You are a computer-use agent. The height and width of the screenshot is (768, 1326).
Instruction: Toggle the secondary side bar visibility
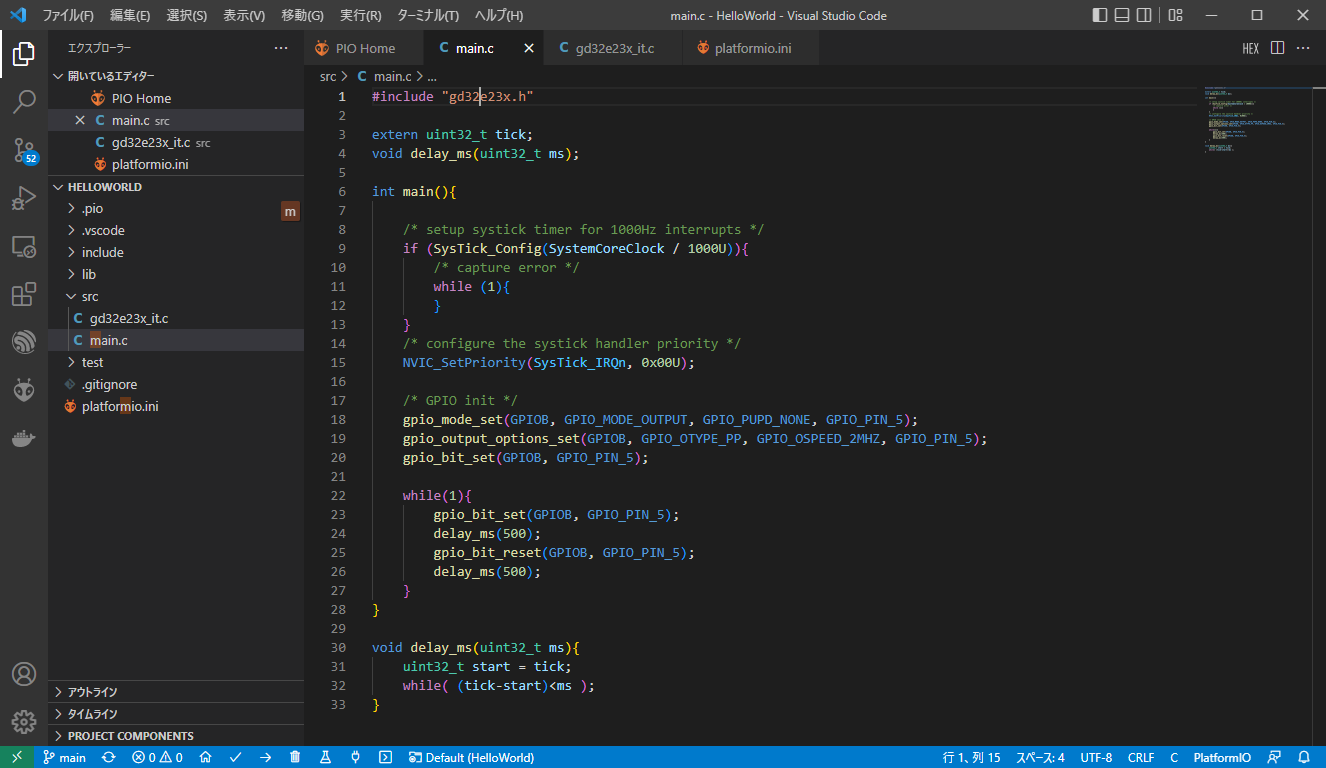(x=1145, y=15)
